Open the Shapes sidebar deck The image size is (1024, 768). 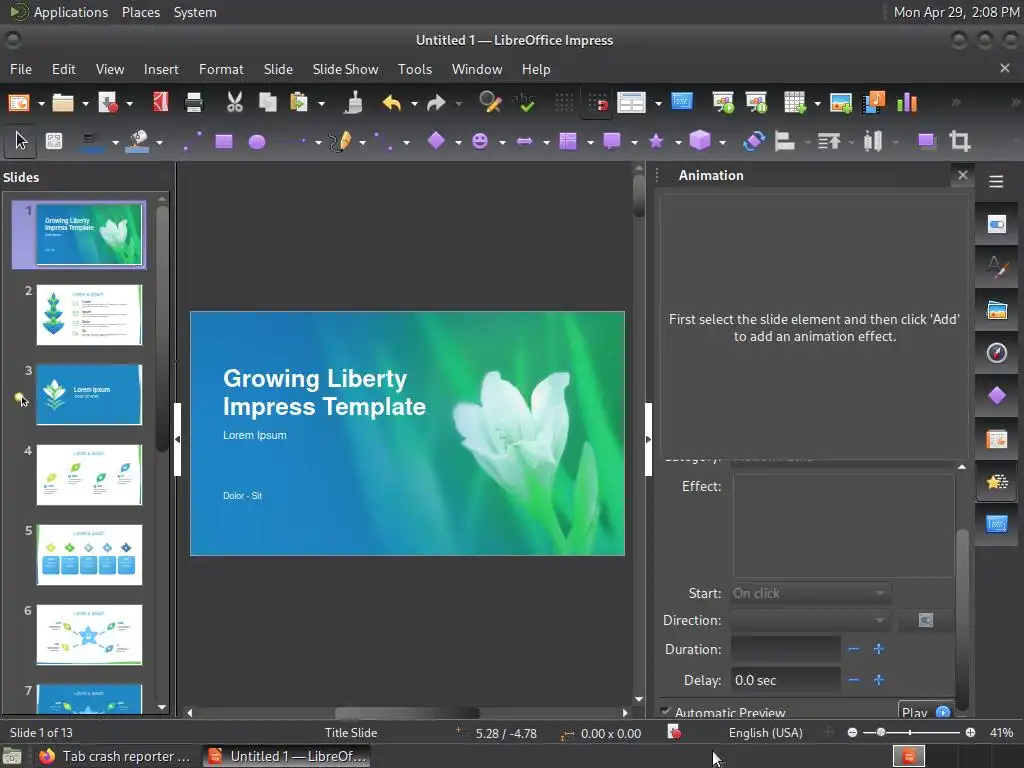coord(997,396)
